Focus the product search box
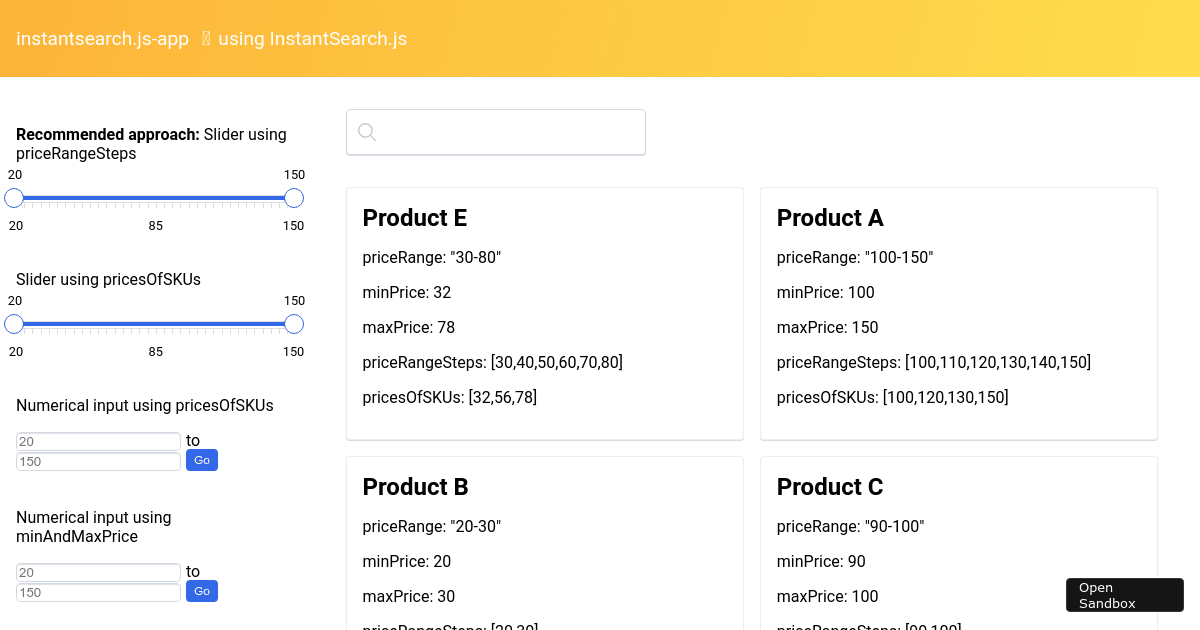The height and width of the screenshot is (630, 1200). coord(496,132)
